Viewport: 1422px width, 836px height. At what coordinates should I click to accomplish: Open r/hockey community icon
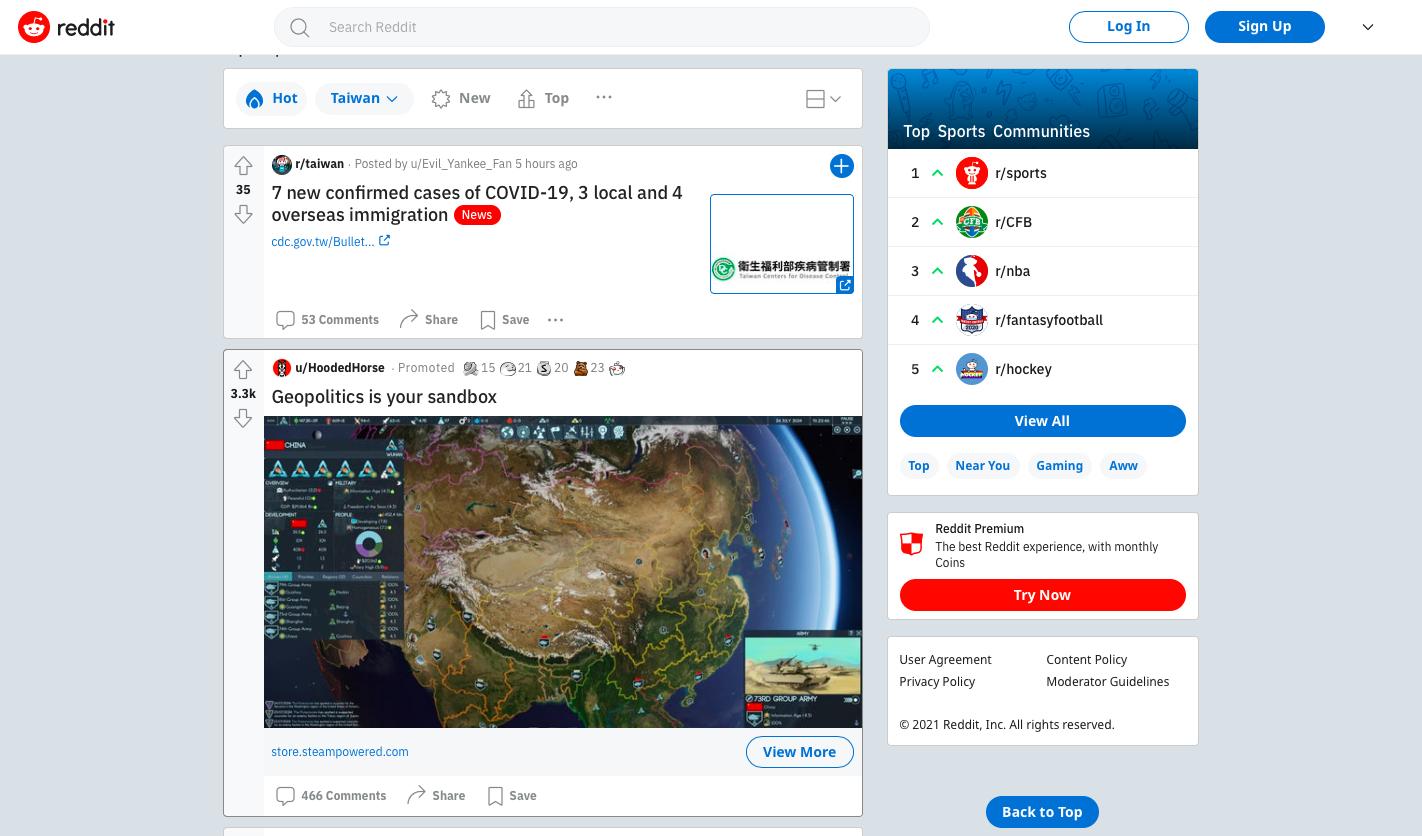coord(972,369)
